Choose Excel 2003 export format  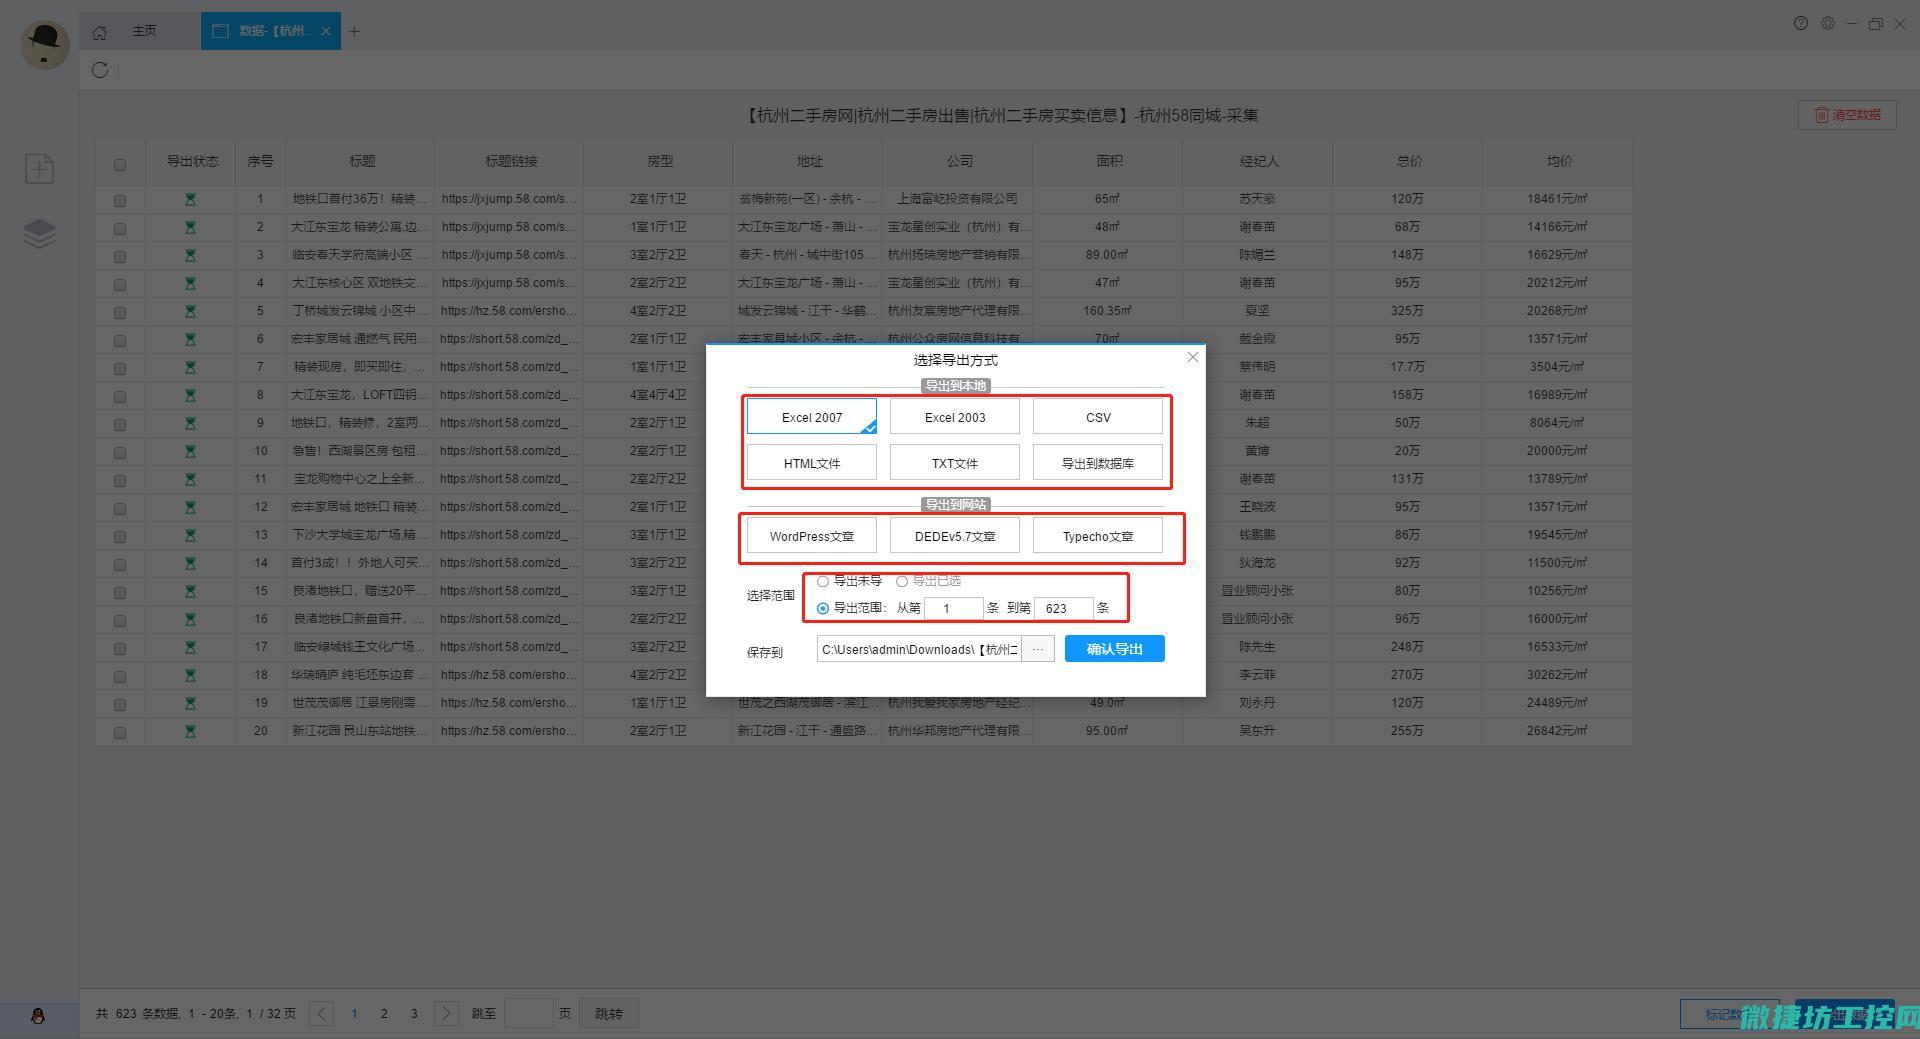point(955,417)
